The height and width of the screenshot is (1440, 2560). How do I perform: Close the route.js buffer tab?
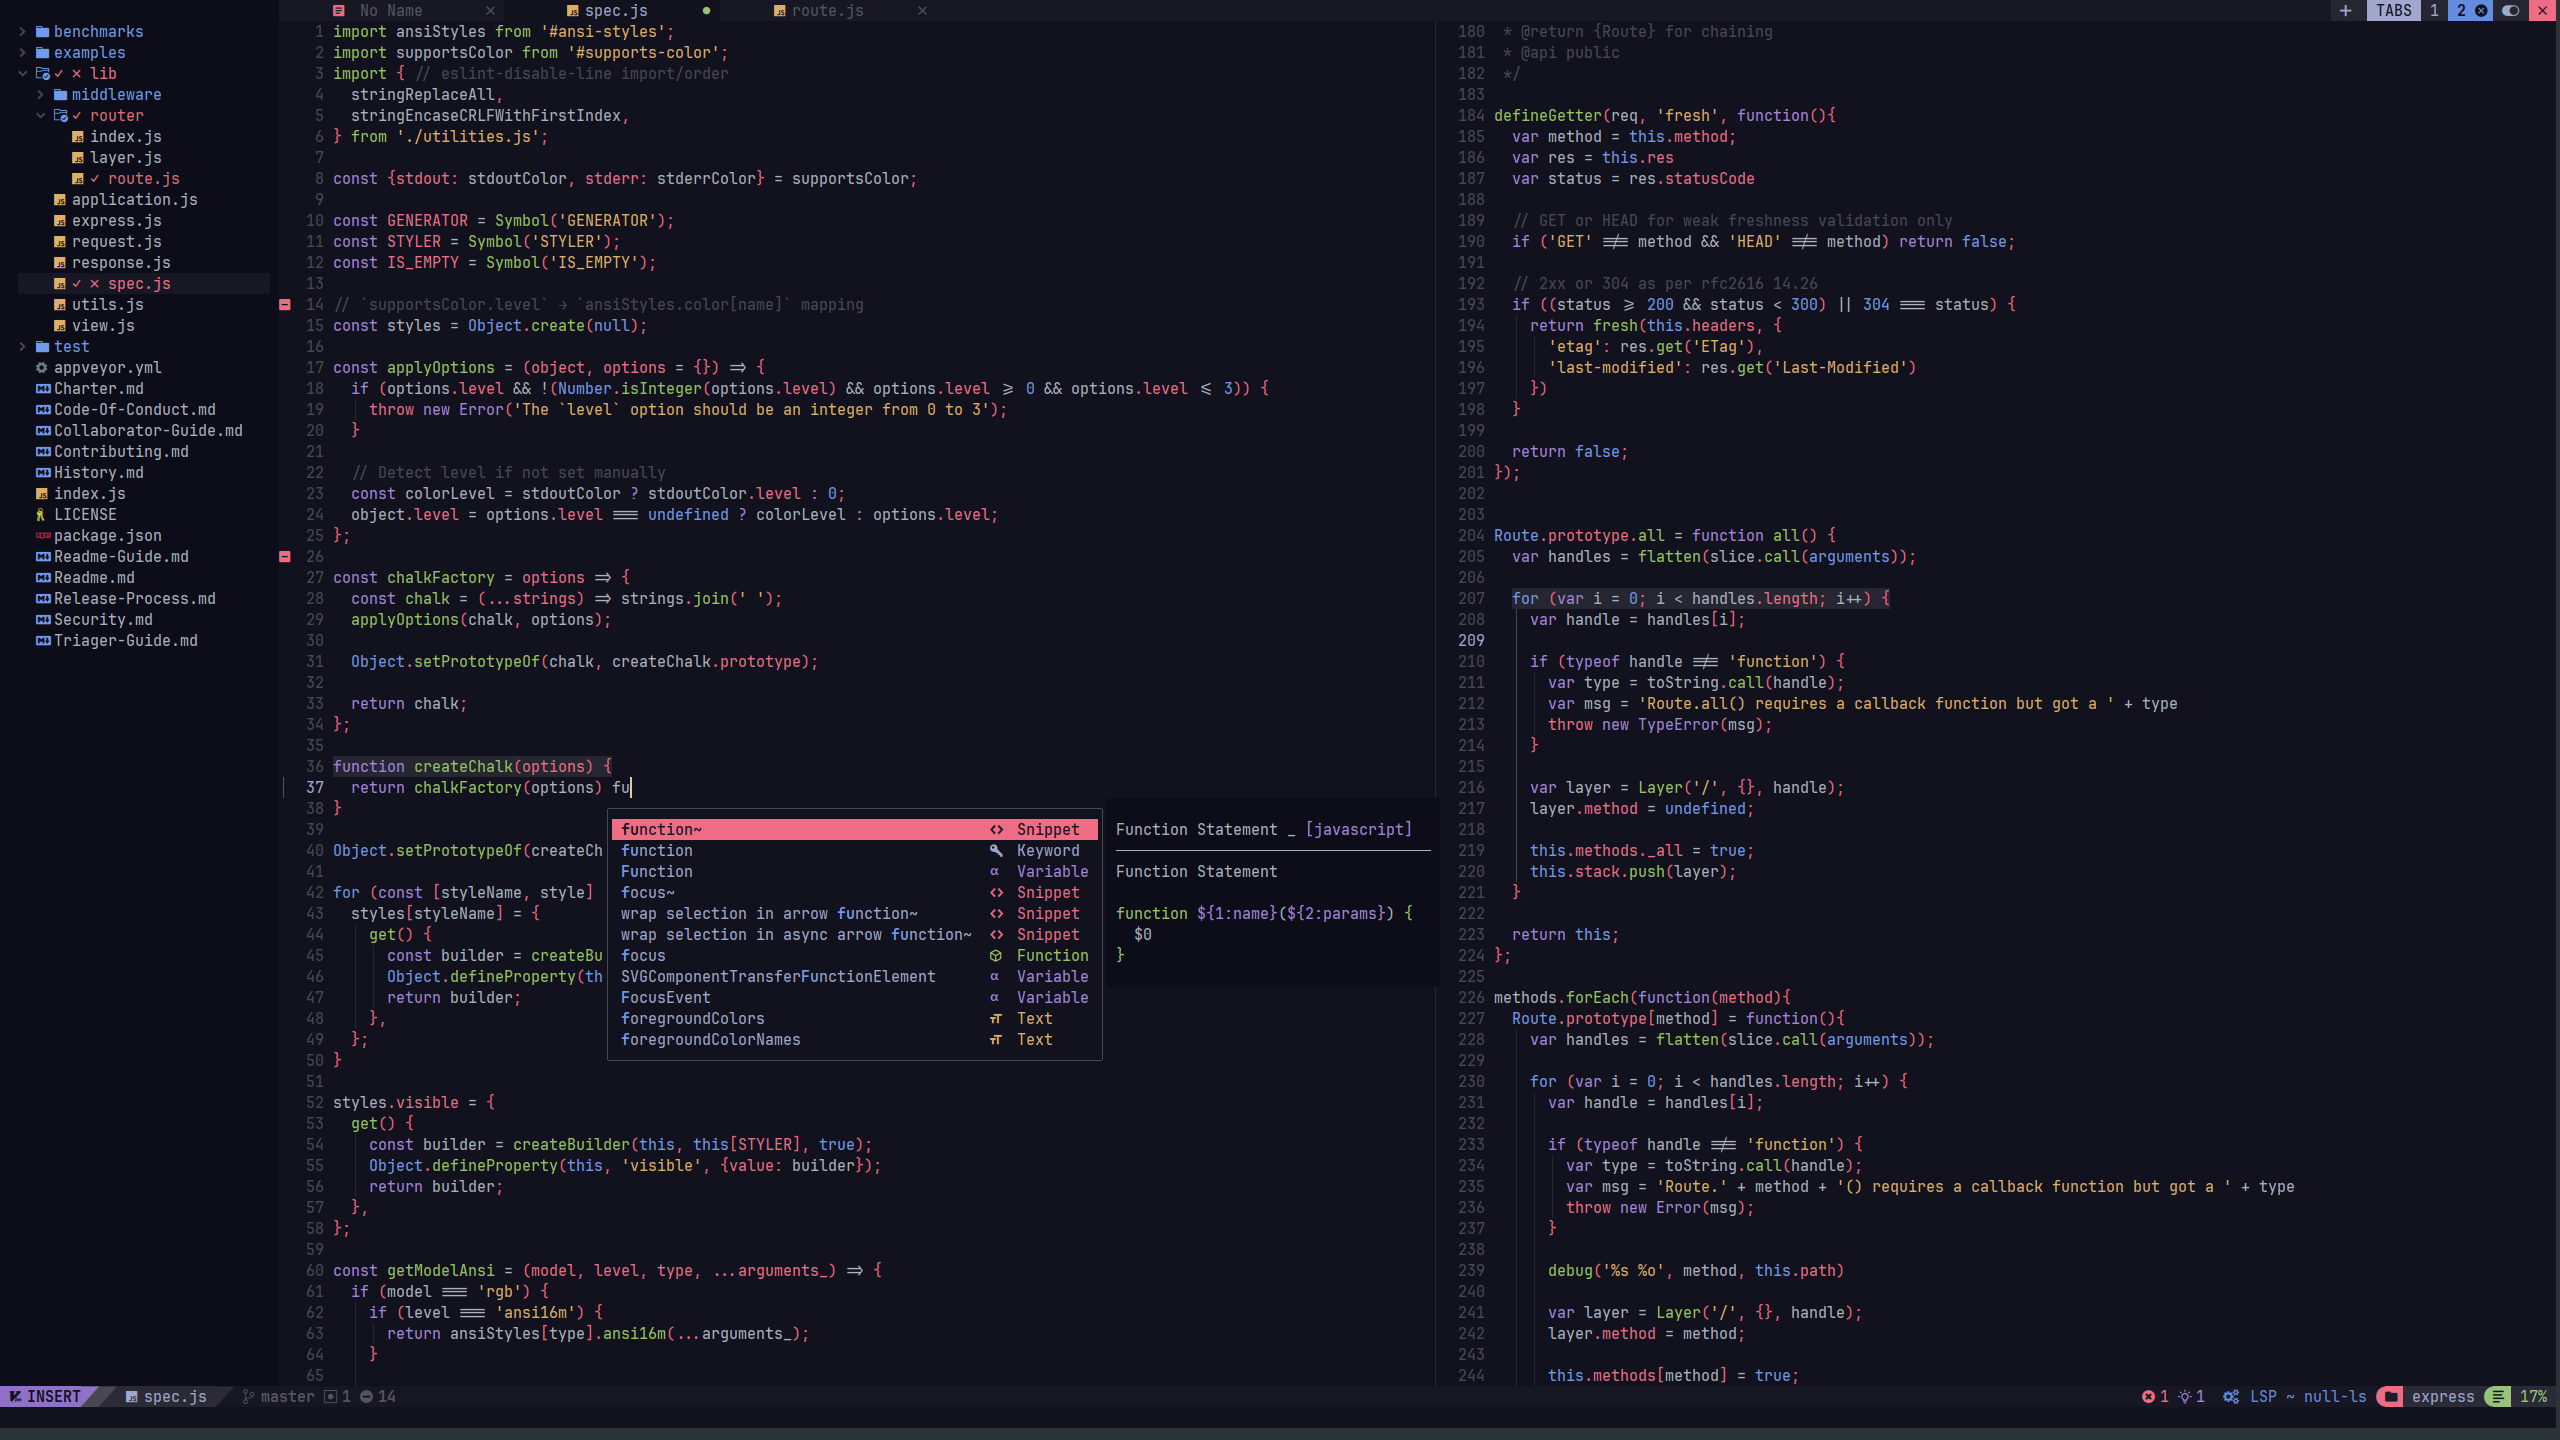click(922, 10)
